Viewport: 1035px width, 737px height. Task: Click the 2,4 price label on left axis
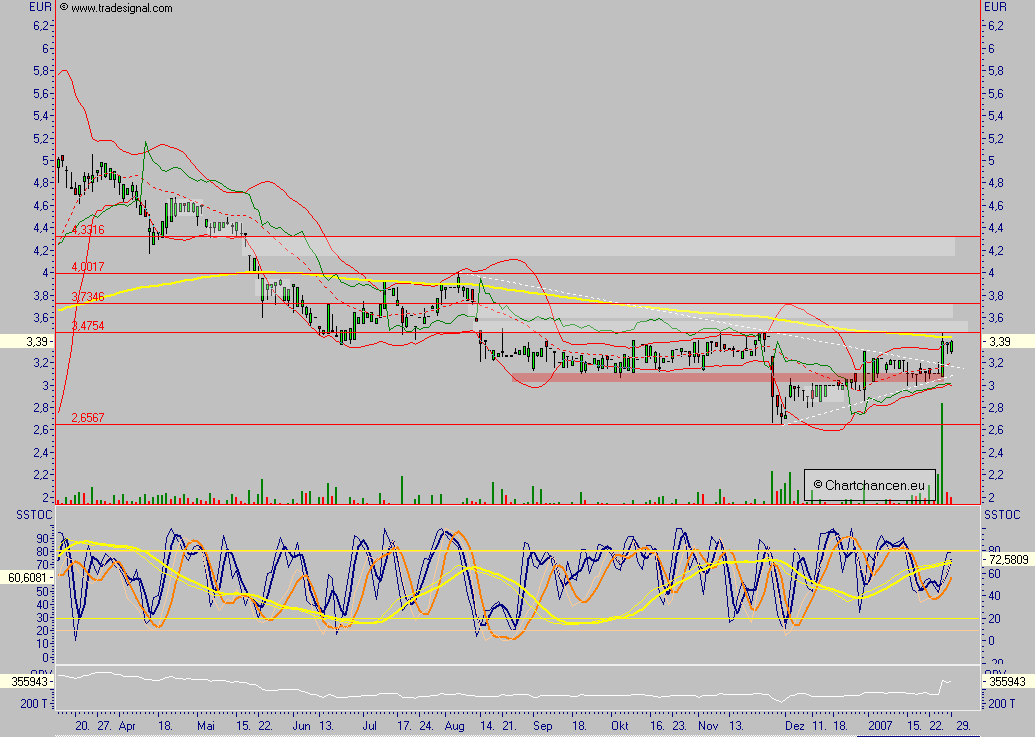tap(41, 453)
